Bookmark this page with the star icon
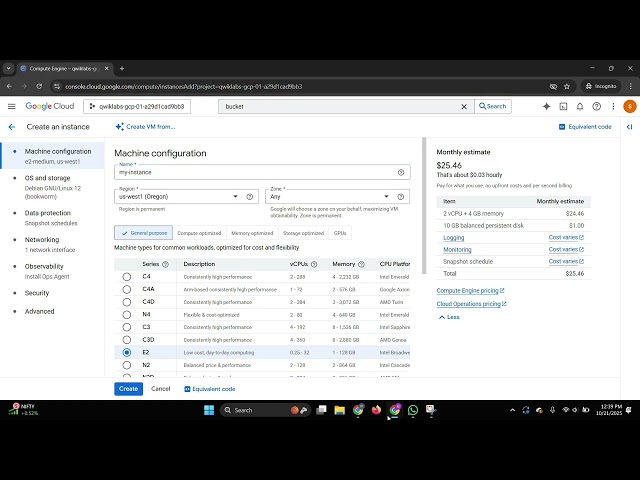 click(x=567, y=87)
